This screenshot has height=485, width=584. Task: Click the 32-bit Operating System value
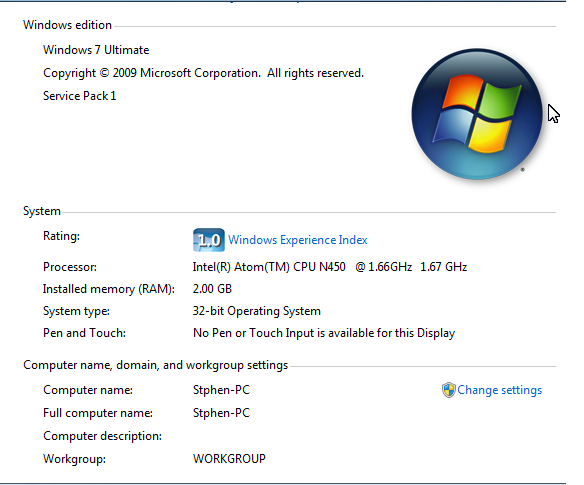[257, 311]
